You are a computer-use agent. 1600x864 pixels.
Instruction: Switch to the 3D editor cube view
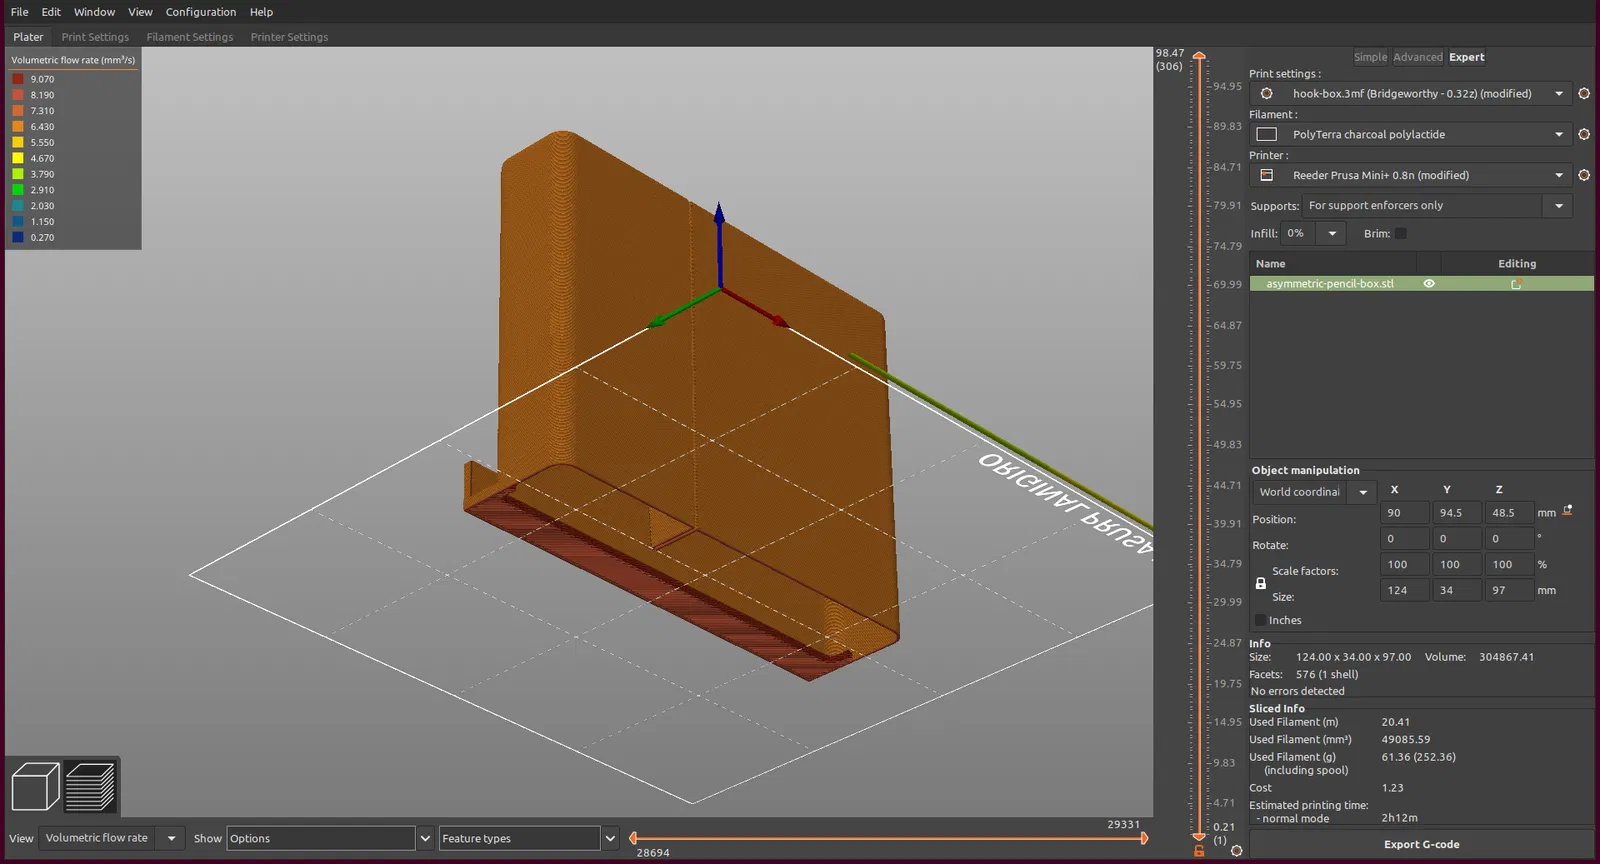(35, 786)
